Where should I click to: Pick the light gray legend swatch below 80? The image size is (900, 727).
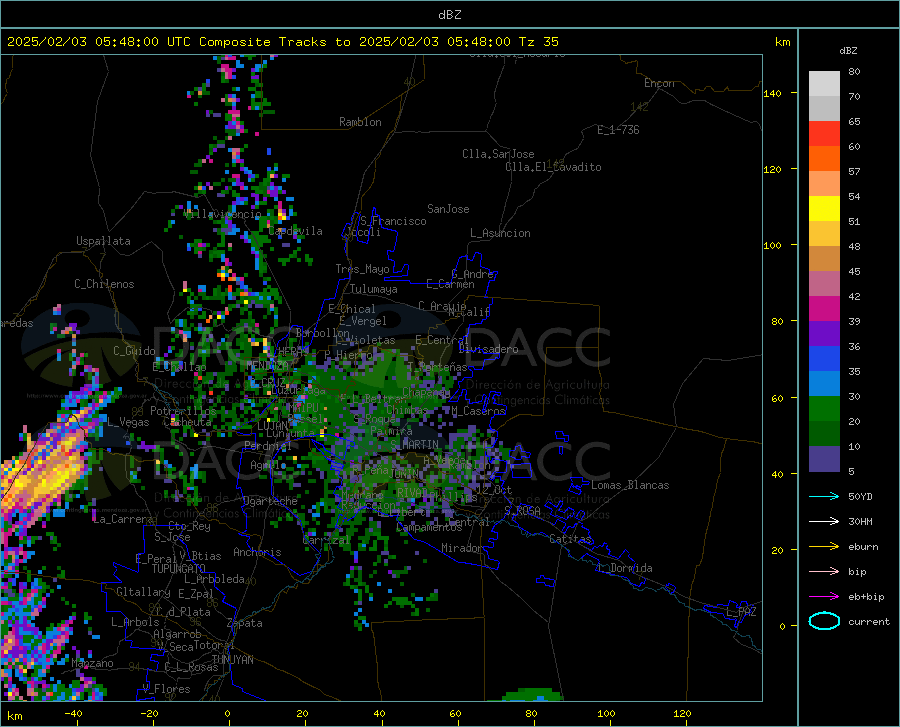coord(824,84)
